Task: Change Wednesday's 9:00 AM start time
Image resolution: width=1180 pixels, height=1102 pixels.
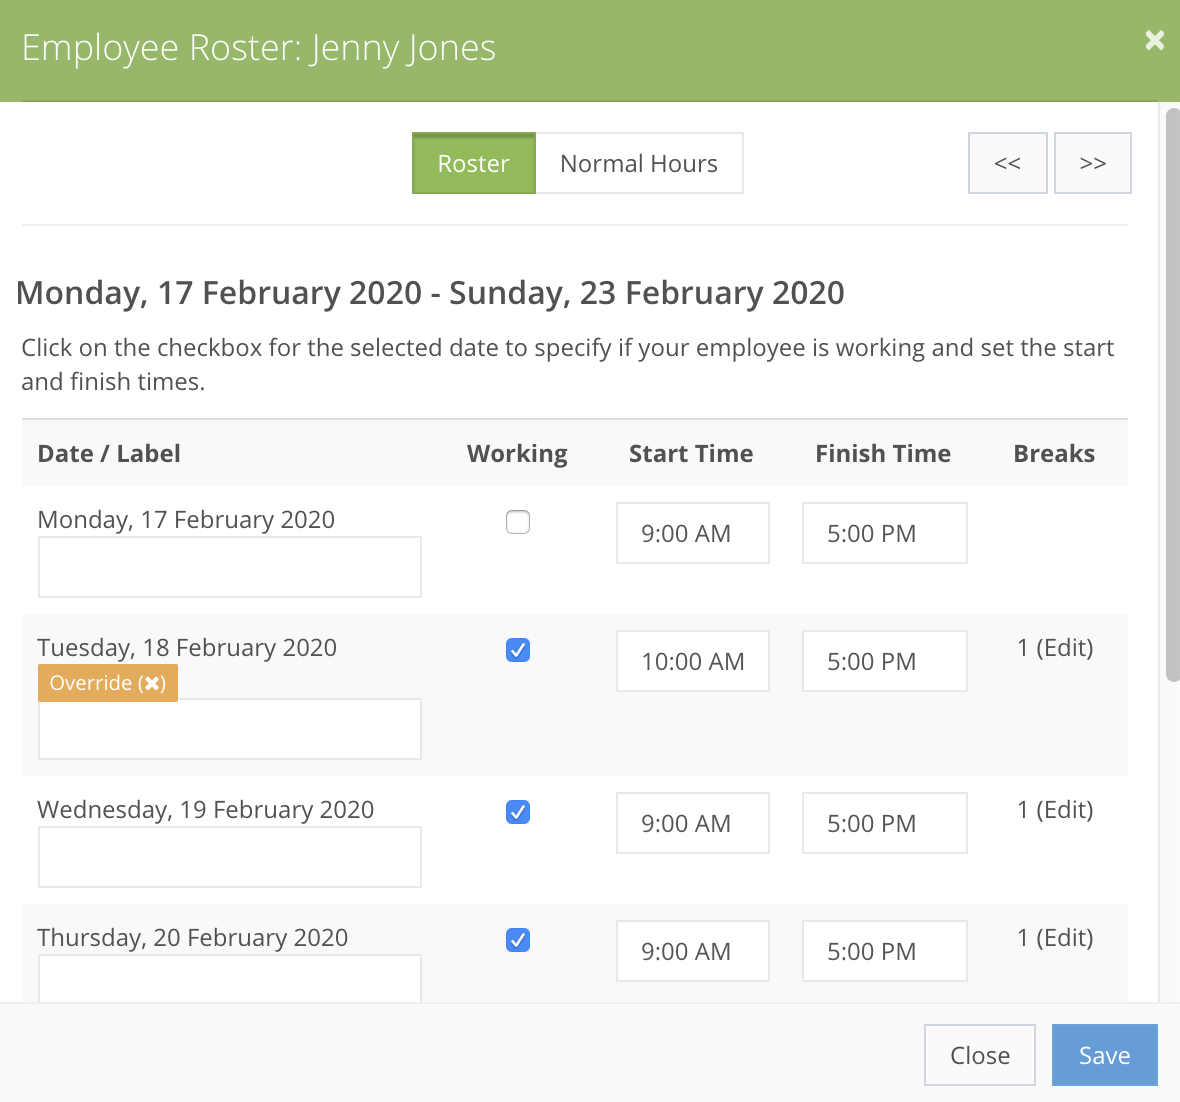Action: pyautogui.click(x=692, y=823)
